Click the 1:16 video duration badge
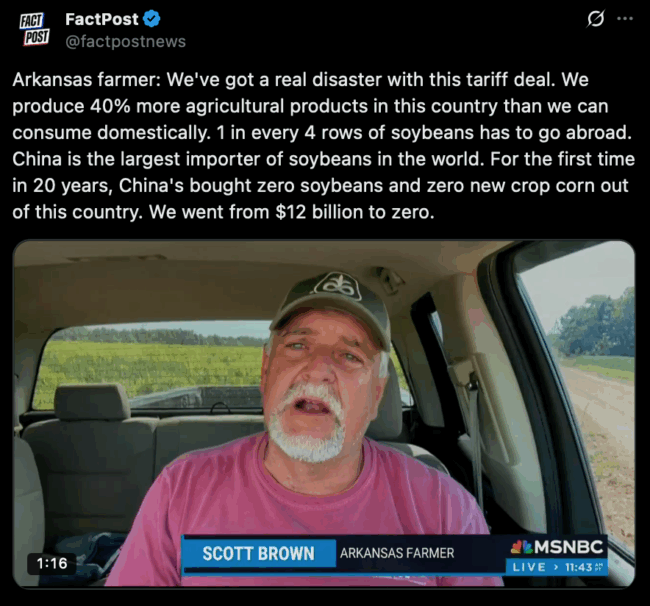The image size is (650, 606). 52,563
